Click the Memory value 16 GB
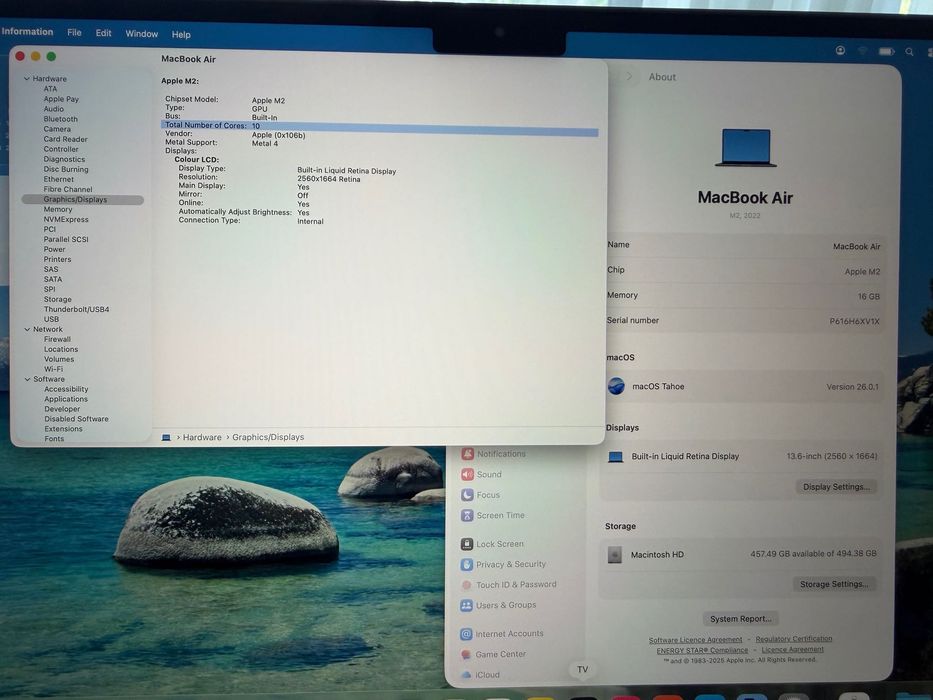The image size is (933, 700). pos(869,296)
